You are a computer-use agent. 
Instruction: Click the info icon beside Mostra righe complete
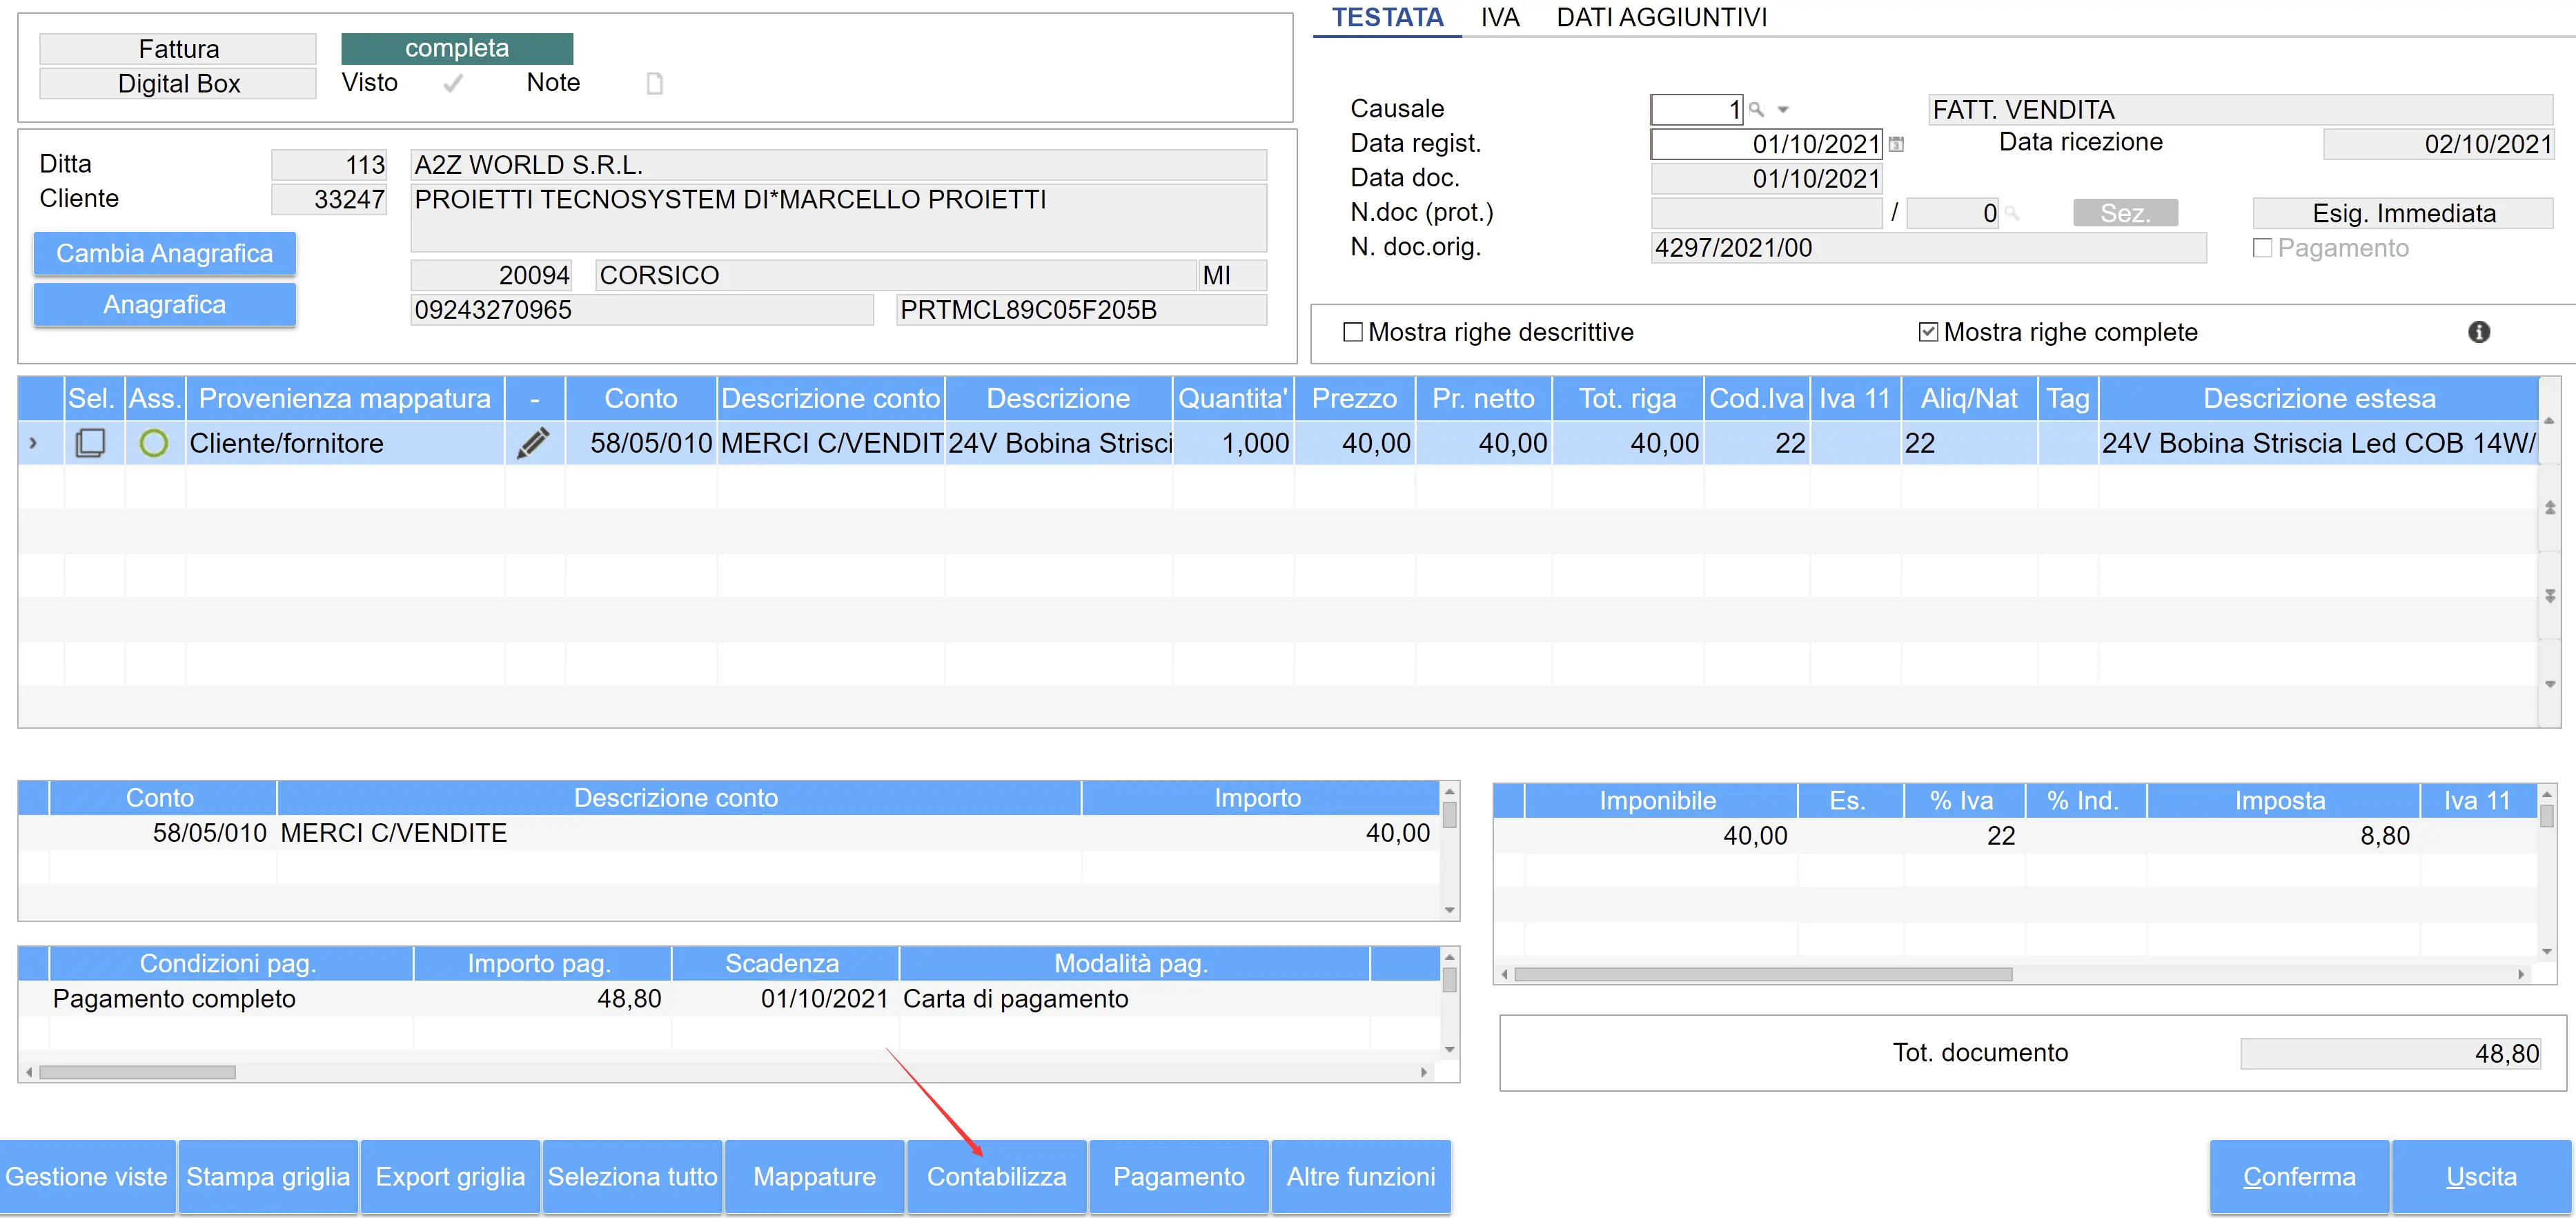pos(2479,332)
